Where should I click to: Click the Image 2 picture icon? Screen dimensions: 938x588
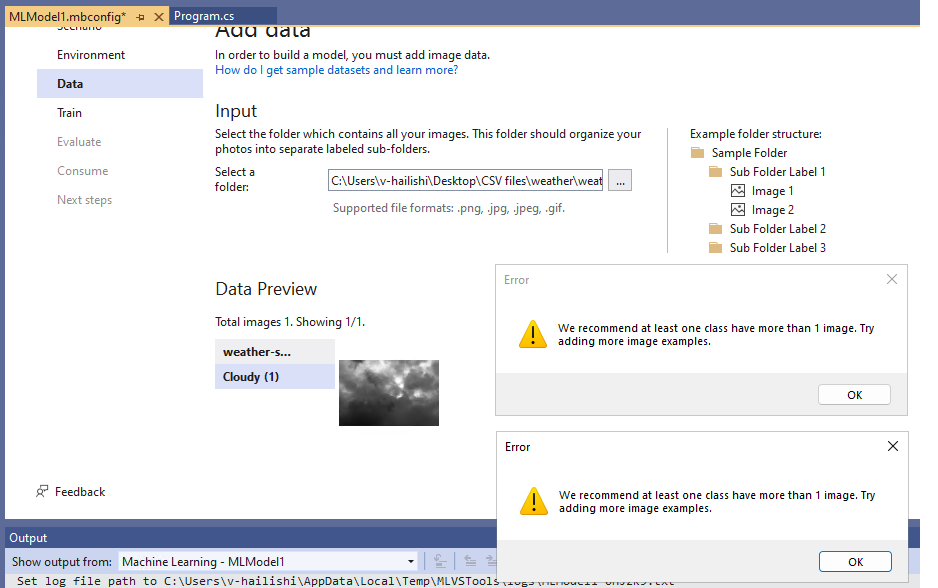pyautogui.click(x=740, y=209)
